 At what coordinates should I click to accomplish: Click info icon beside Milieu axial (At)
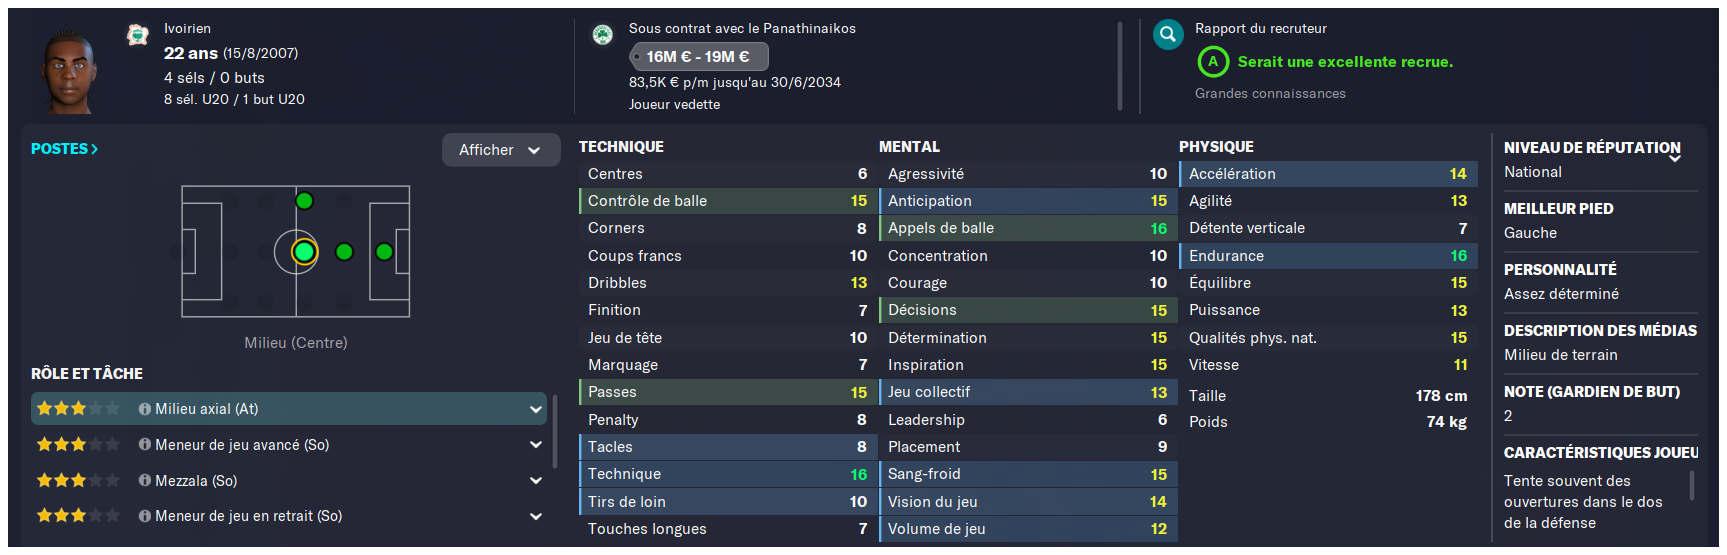(x=145, y=409)
